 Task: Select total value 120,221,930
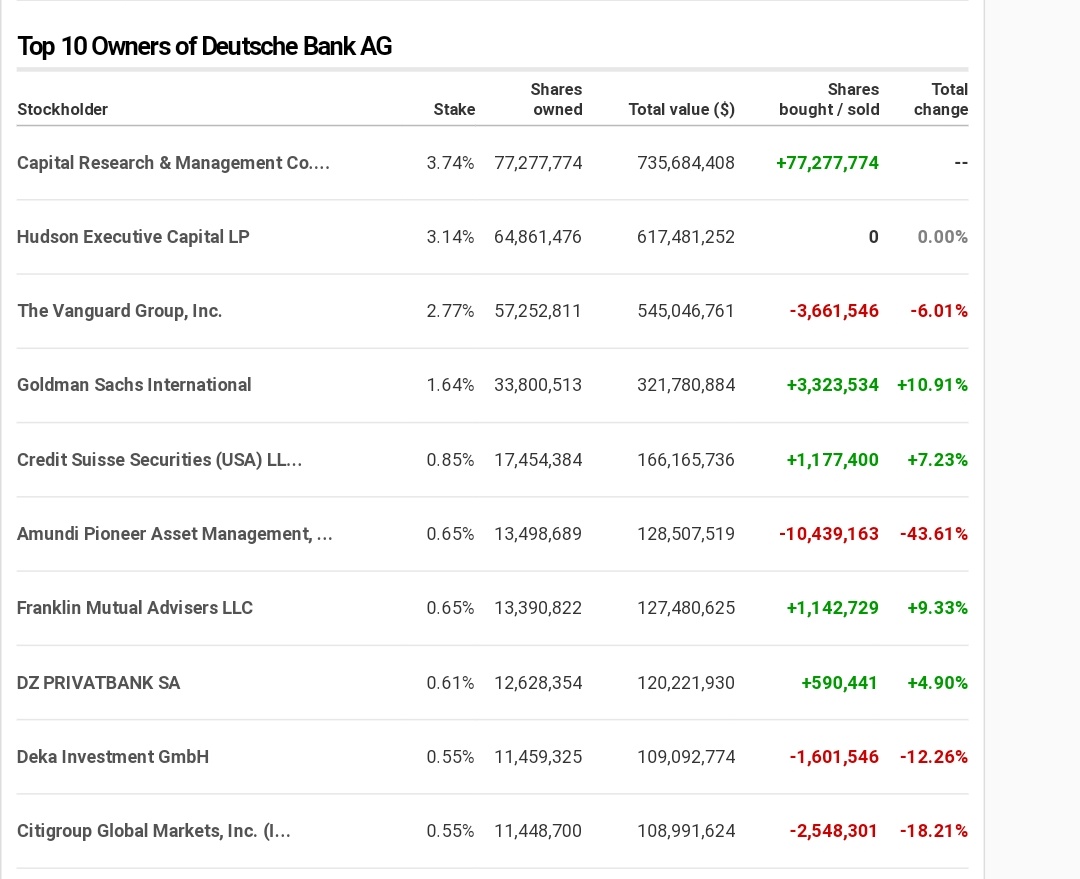[686, 683]
